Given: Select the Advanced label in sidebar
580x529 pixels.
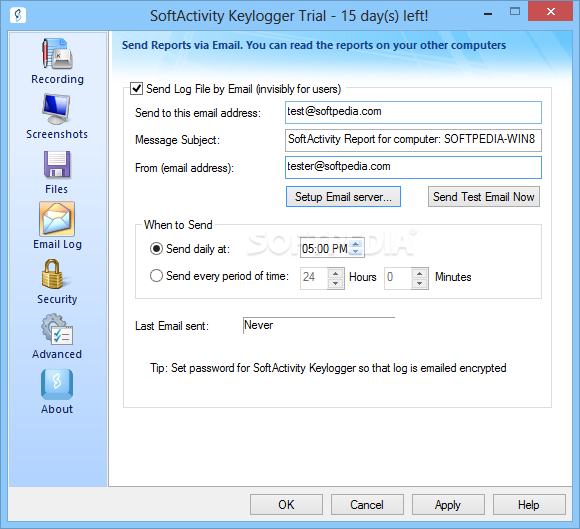Looking at the screenshot, I should (x=57, y=354).
